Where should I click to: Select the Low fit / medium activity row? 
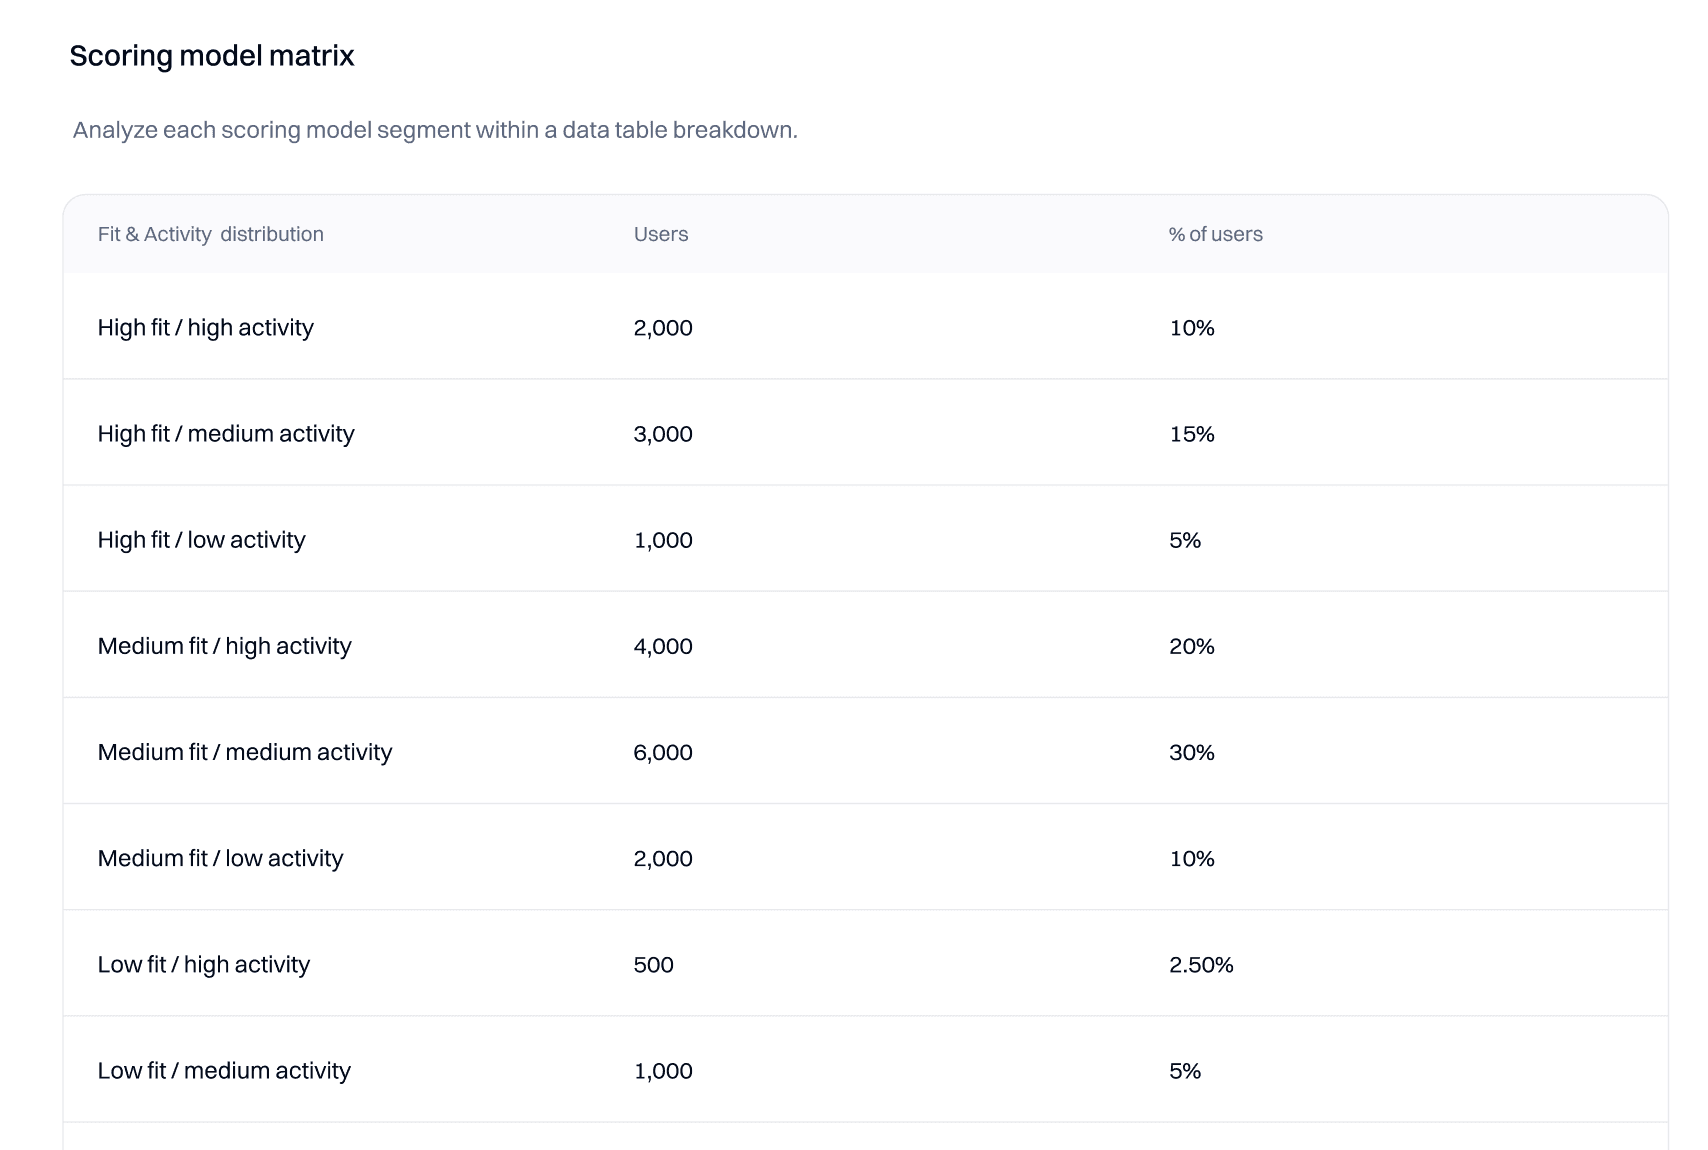[224, 1070]
